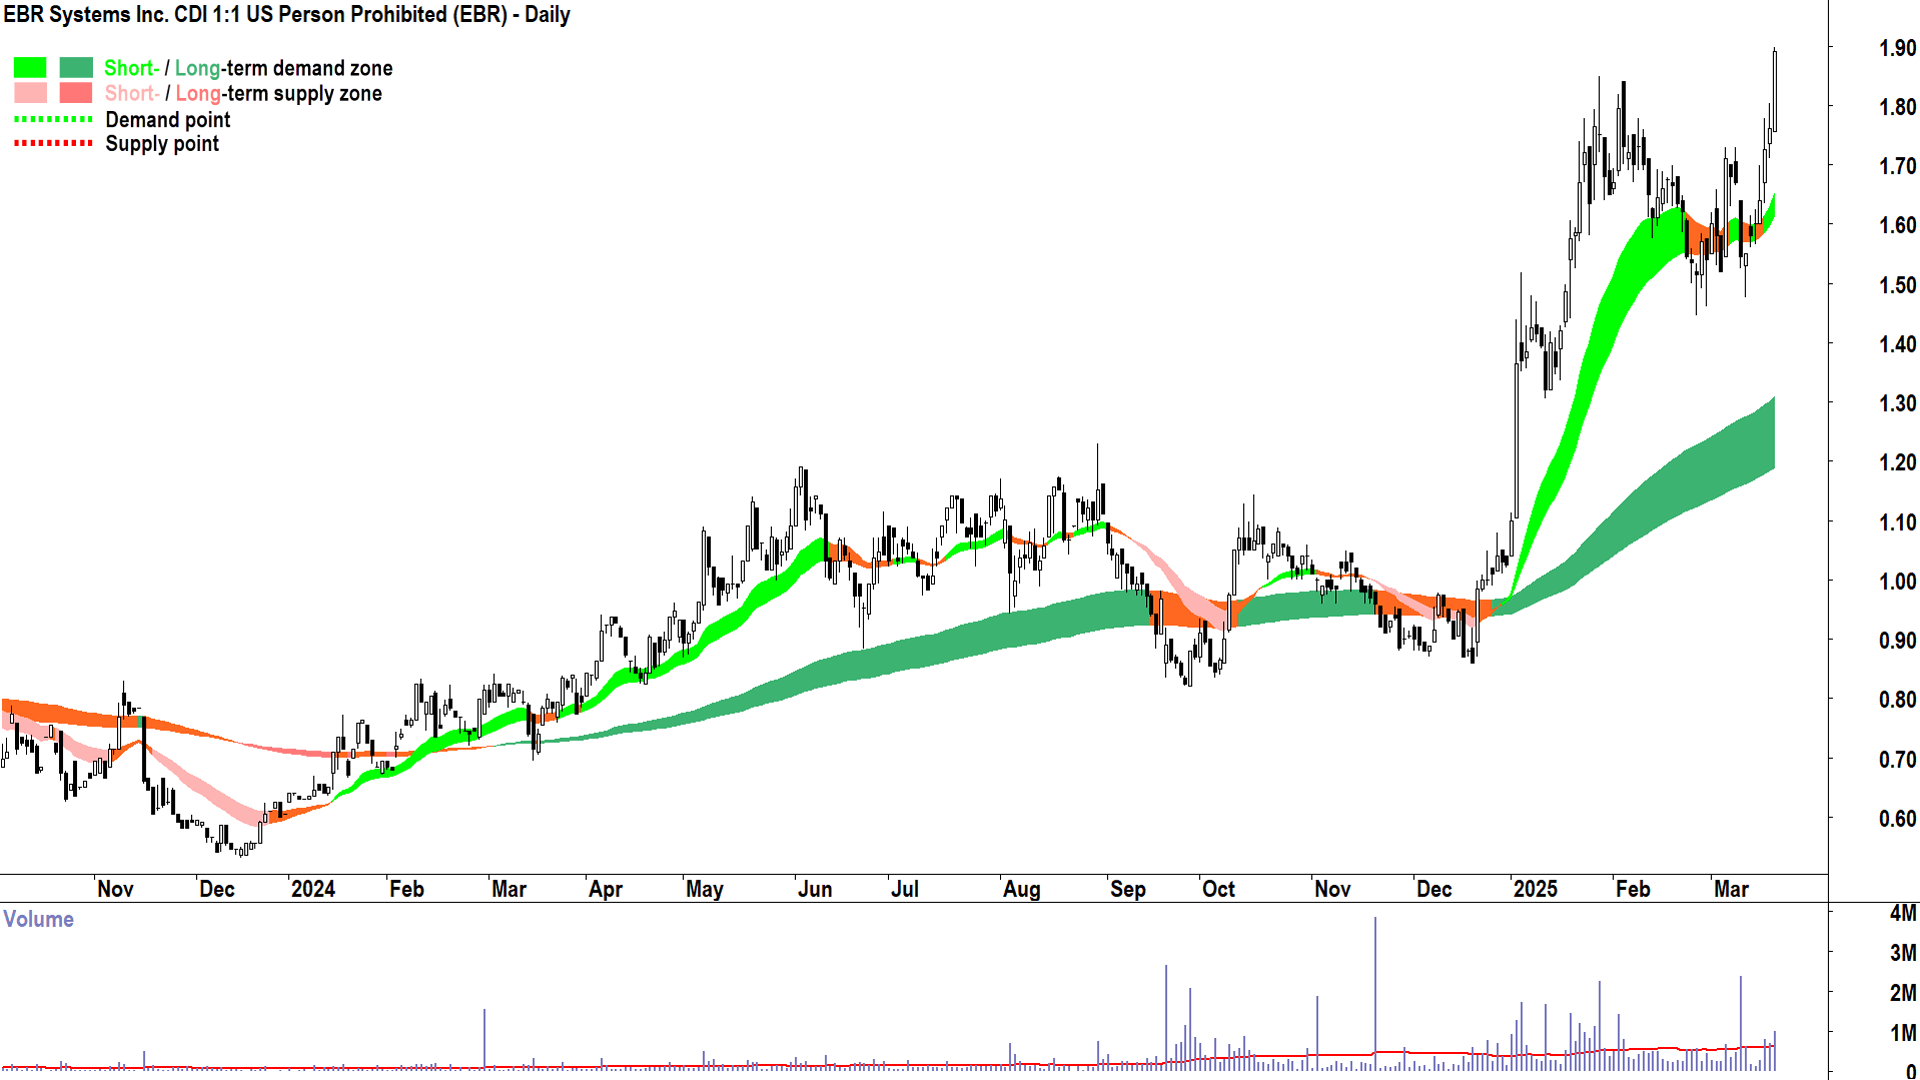The width and height of the screenshot is (1920, 1080).
Task: Click the light pink short-term supply swatch
Action: click(30, 93)
